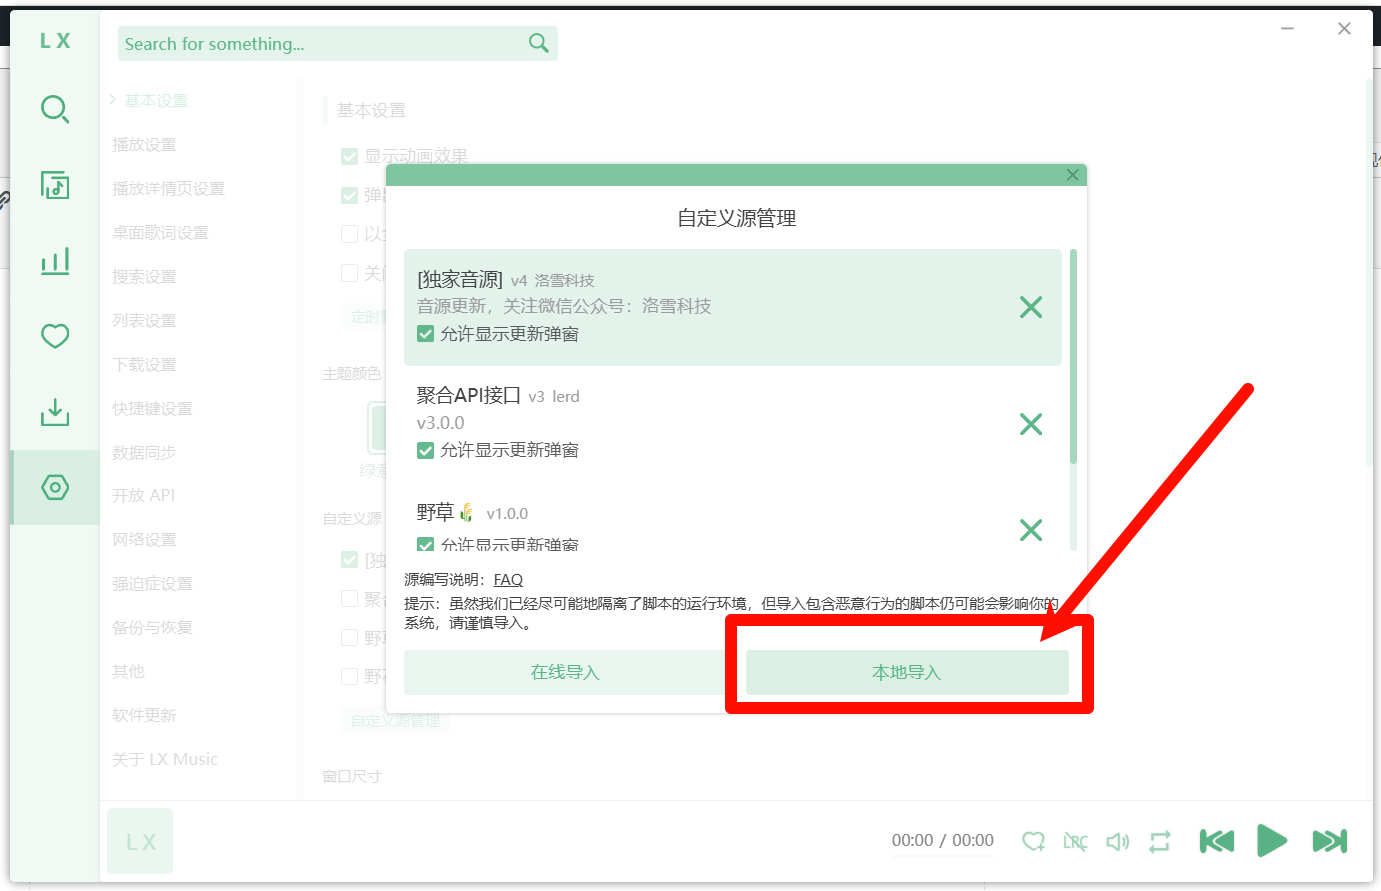
Task: Click the 在线导入 button
Action: pyautogui.click(x=565, y=672)
